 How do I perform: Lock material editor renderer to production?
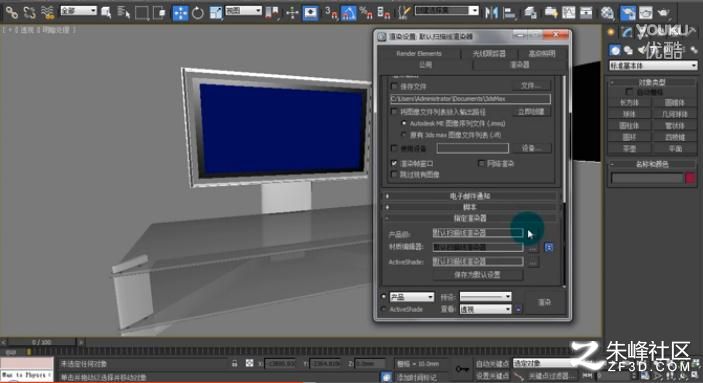pos(548,247)
